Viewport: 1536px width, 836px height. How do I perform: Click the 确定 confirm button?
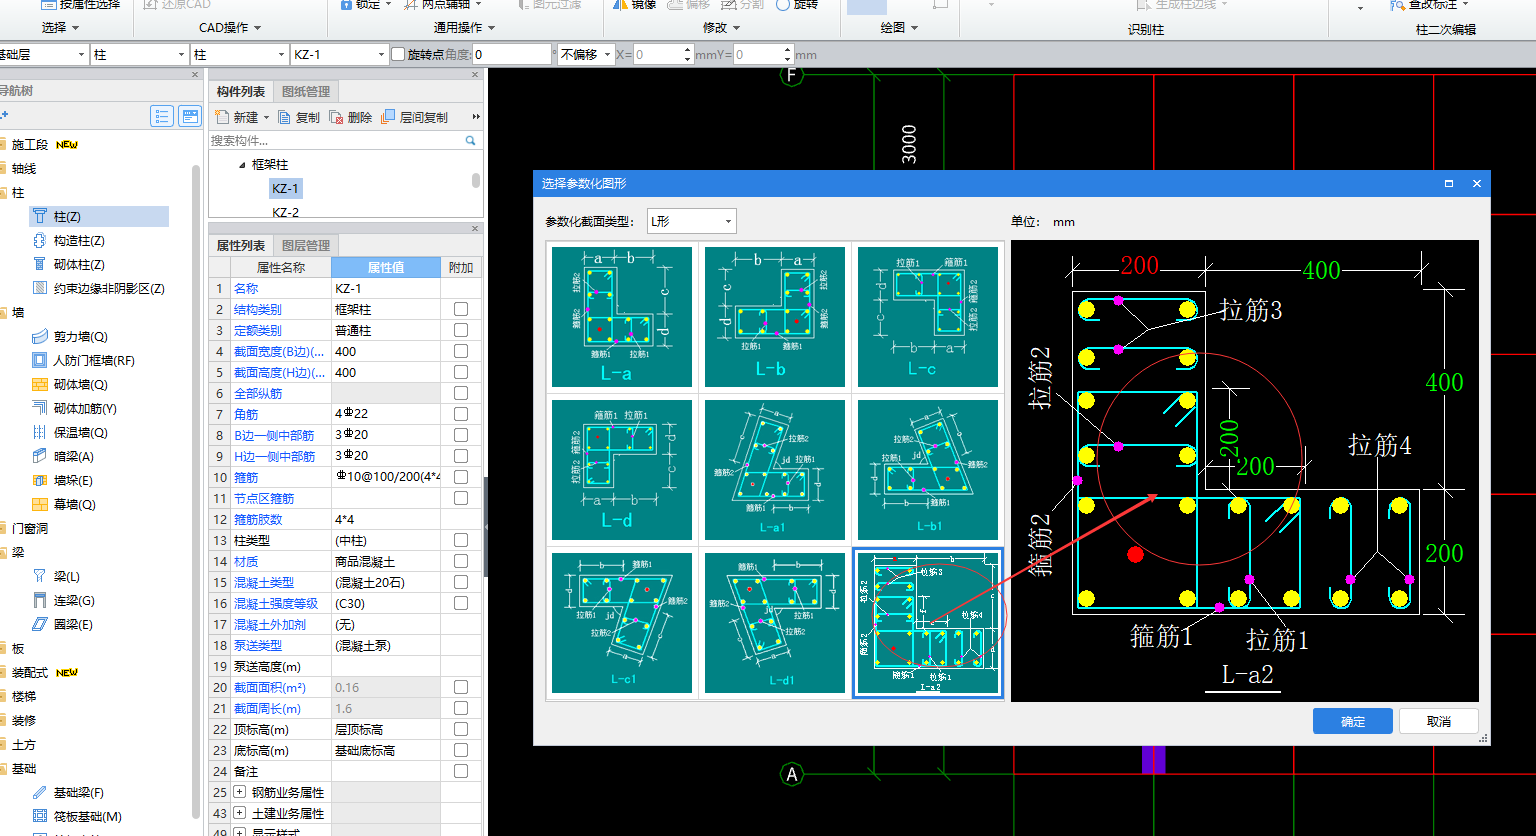tap(1353, 721)
